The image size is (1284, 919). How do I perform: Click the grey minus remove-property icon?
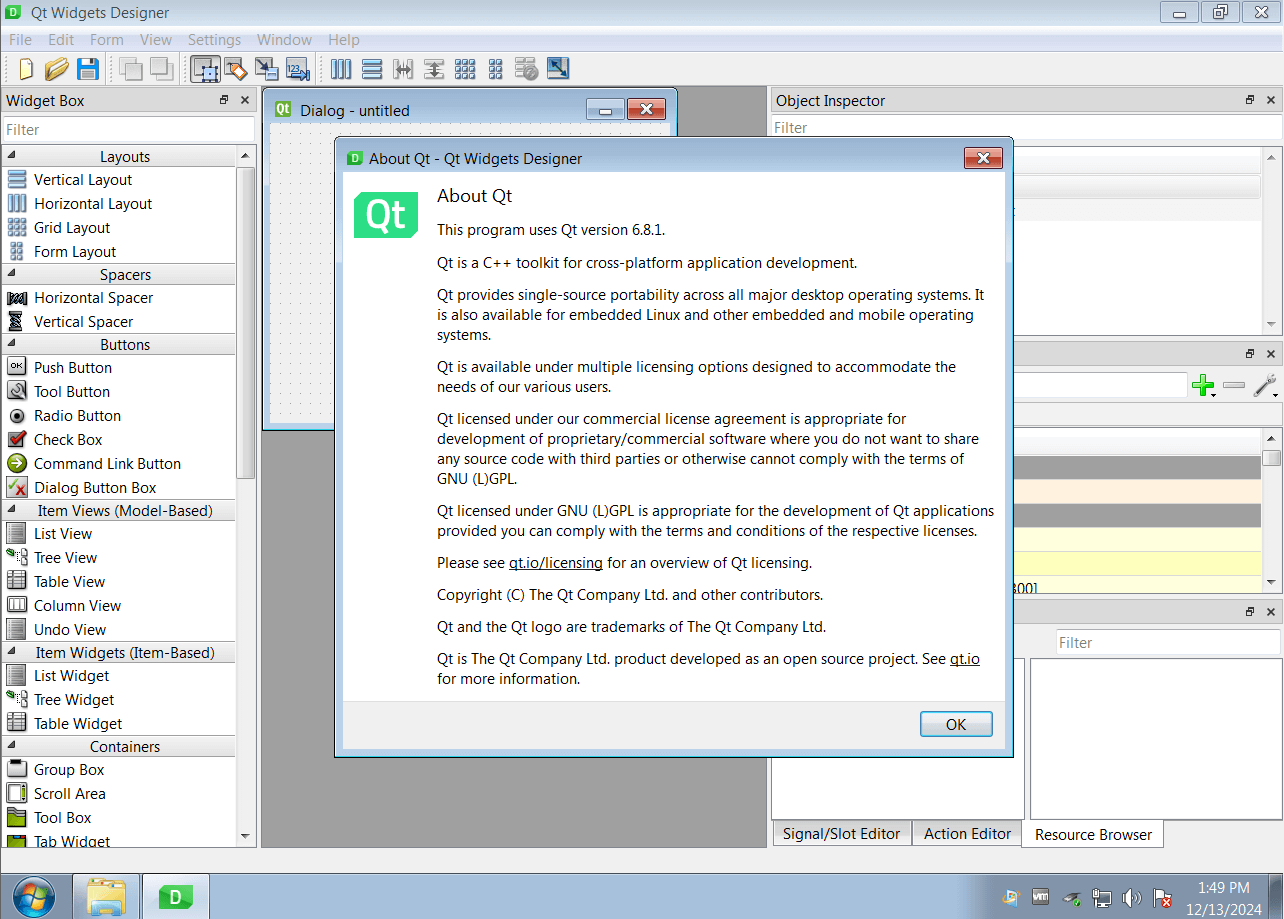point(1234,386)
